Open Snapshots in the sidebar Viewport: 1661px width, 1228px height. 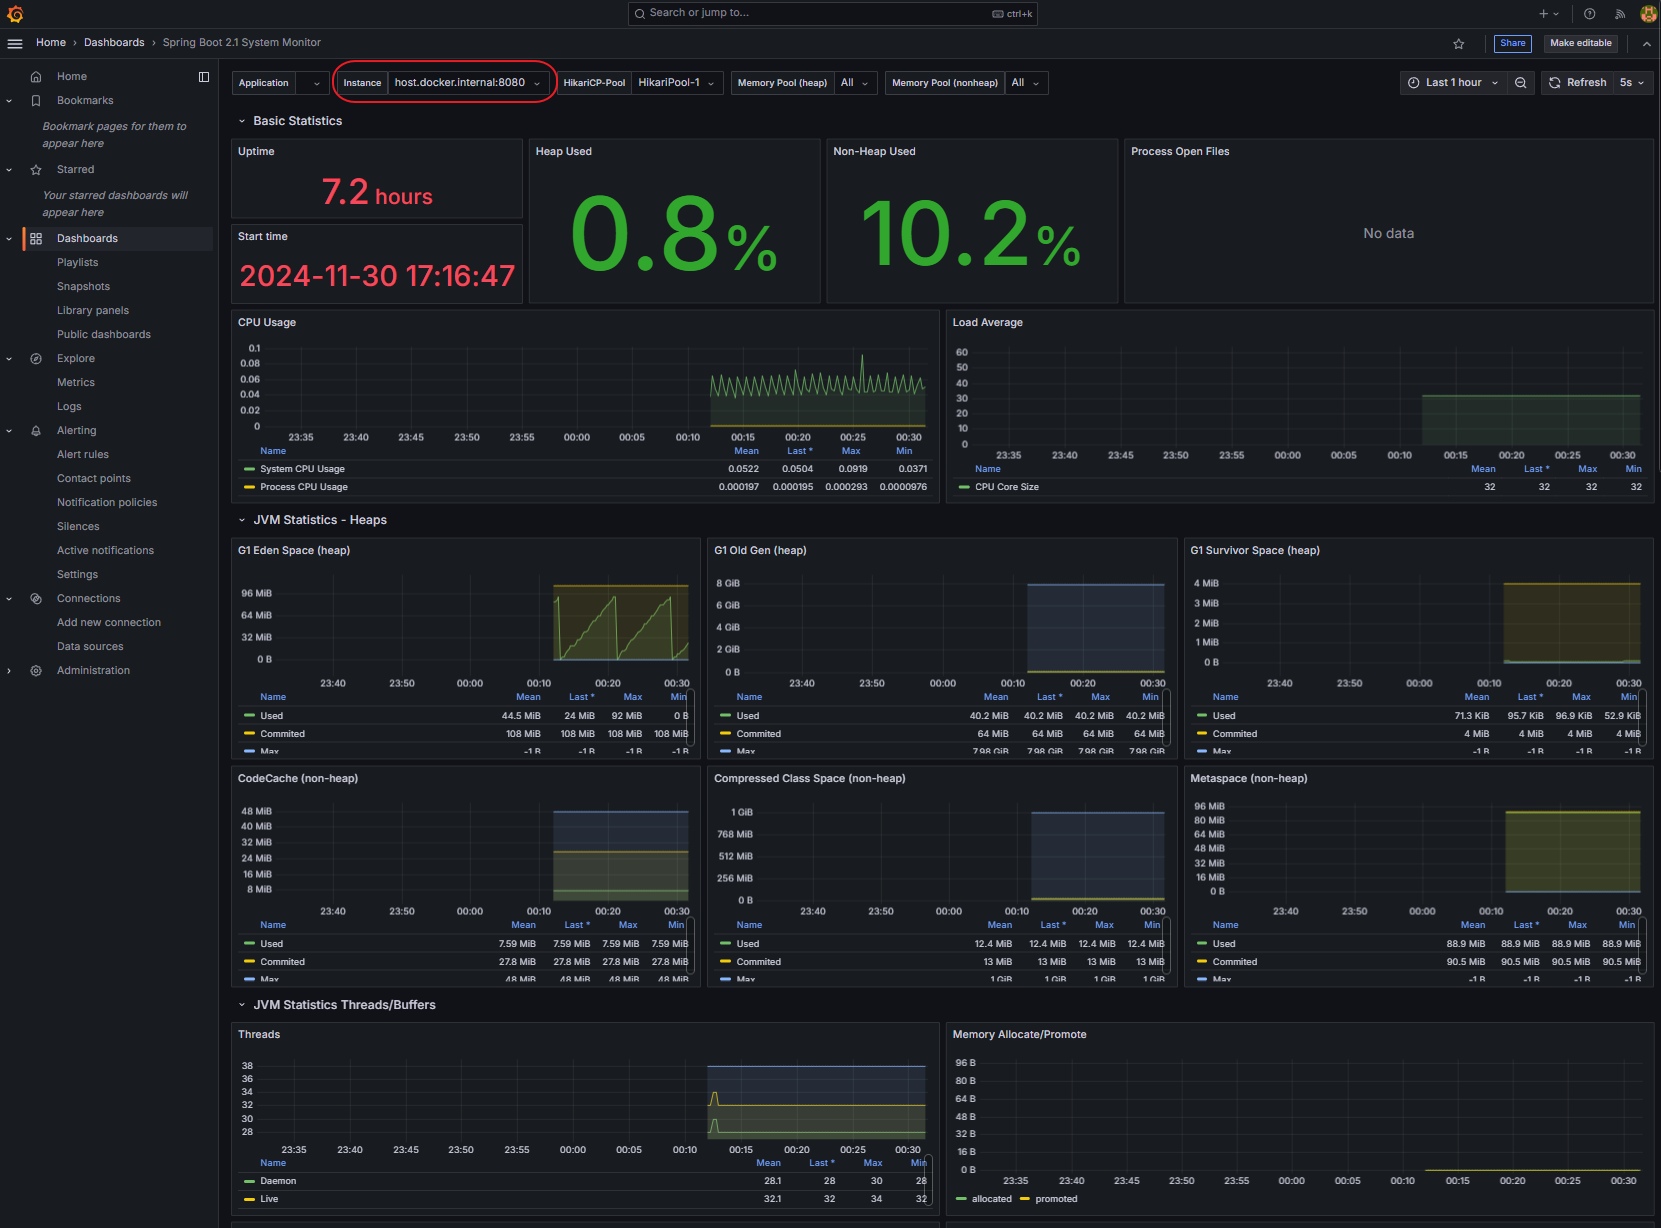click(83, 287)
